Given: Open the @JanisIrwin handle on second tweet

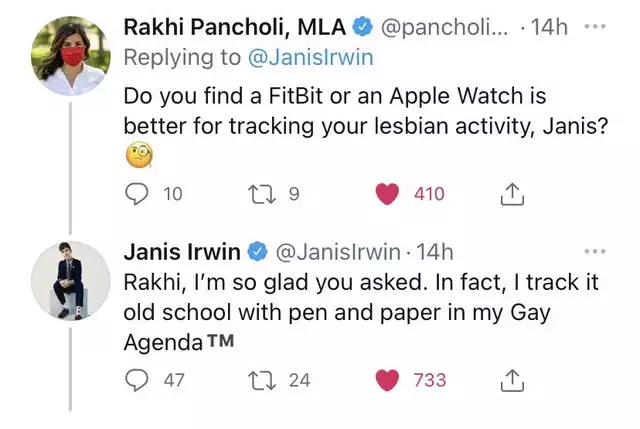Looking at the screenshot, I should tap(337, 251).
